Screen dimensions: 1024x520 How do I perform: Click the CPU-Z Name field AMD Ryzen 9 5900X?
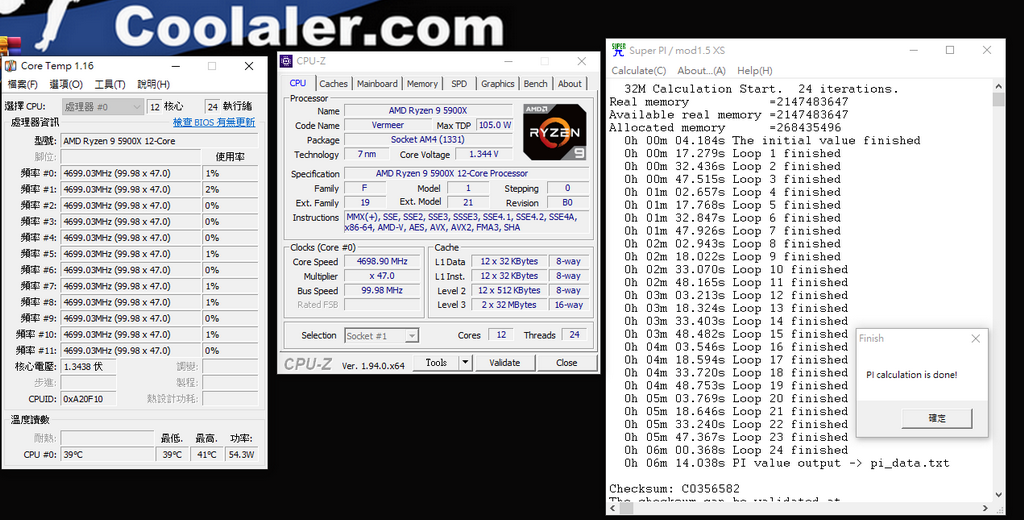tap(428, 110)
